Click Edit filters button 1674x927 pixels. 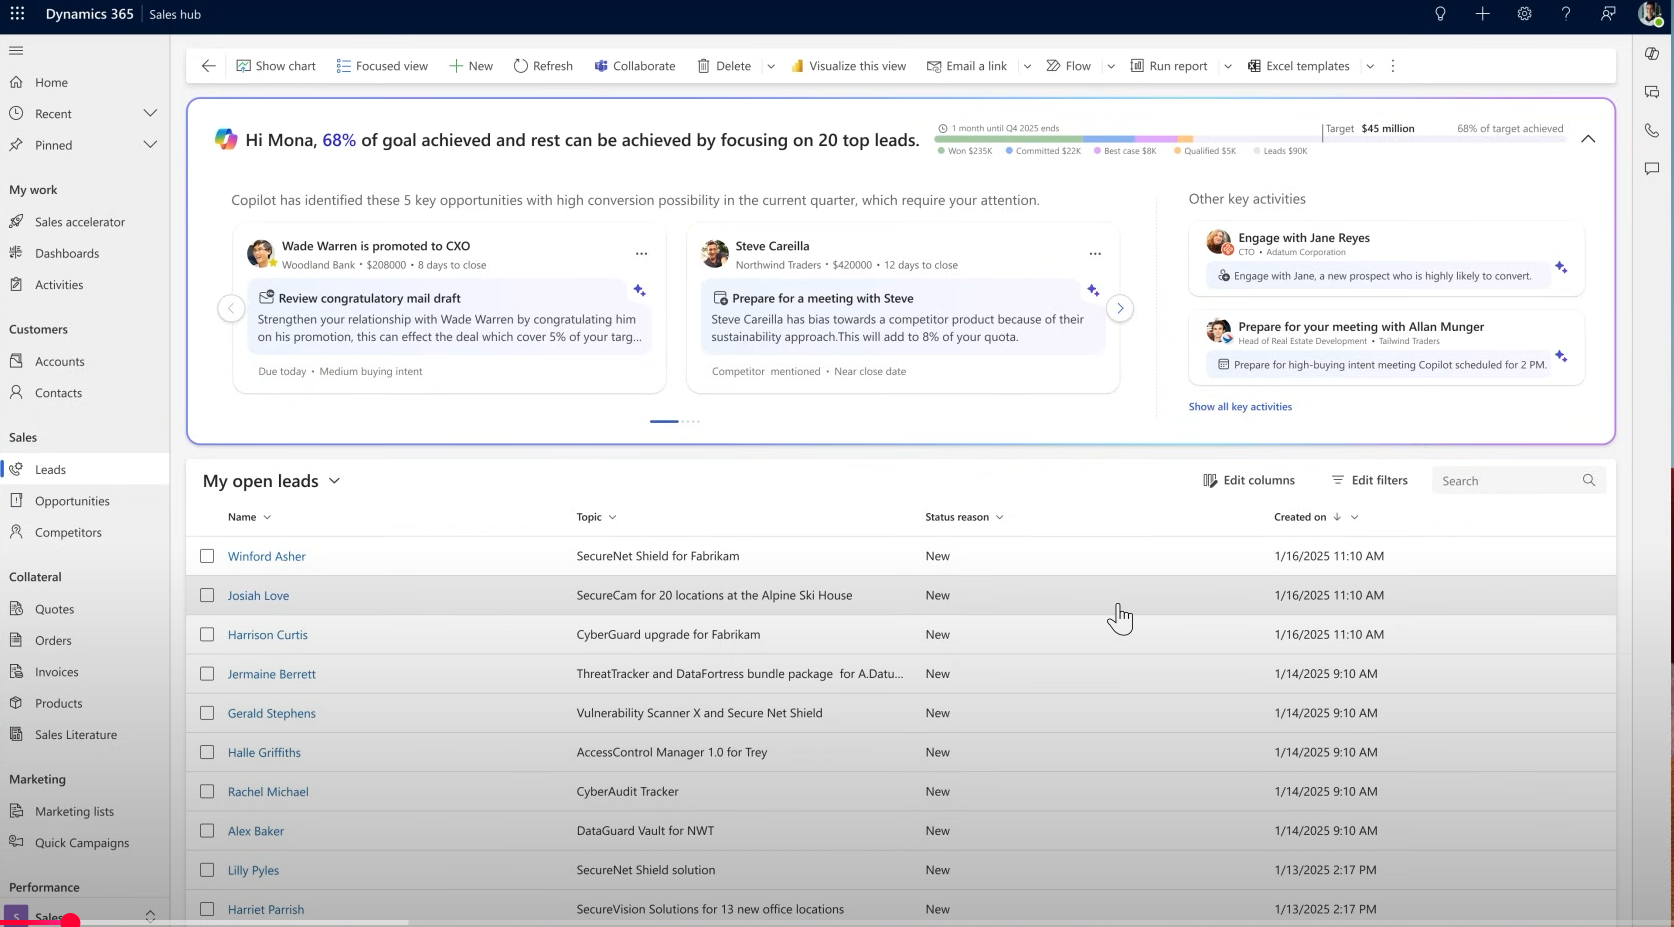[1370, 480]
